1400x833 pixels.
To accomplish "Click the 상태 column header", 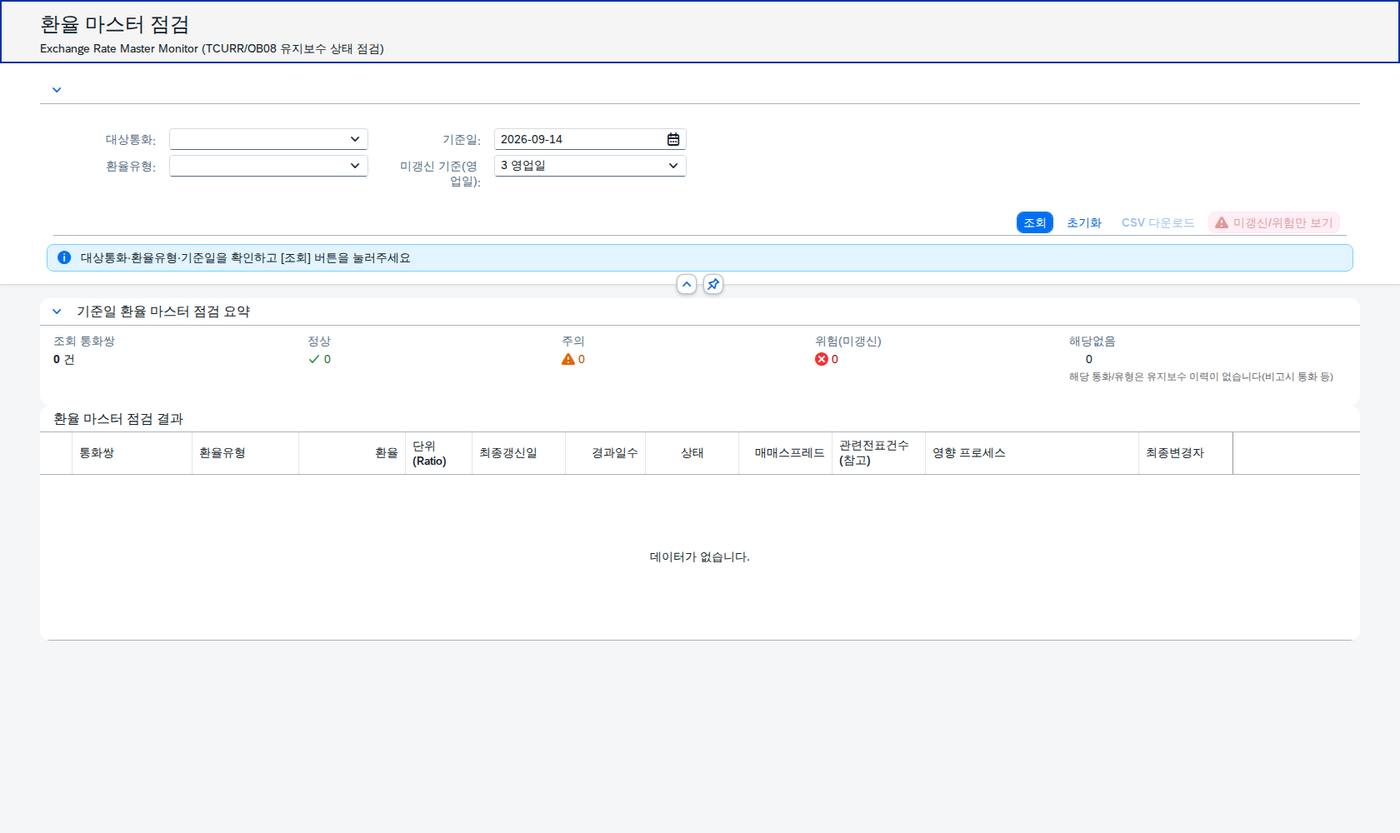I will tap(692, 453).
